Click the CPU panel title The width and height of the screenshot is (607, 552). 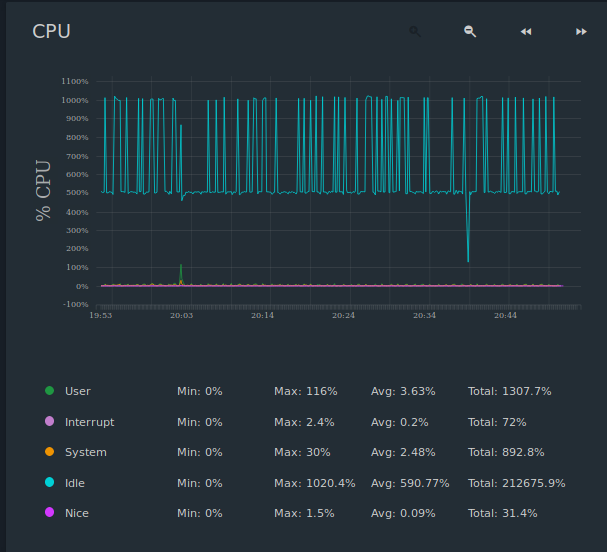click(x=51, y=31)
